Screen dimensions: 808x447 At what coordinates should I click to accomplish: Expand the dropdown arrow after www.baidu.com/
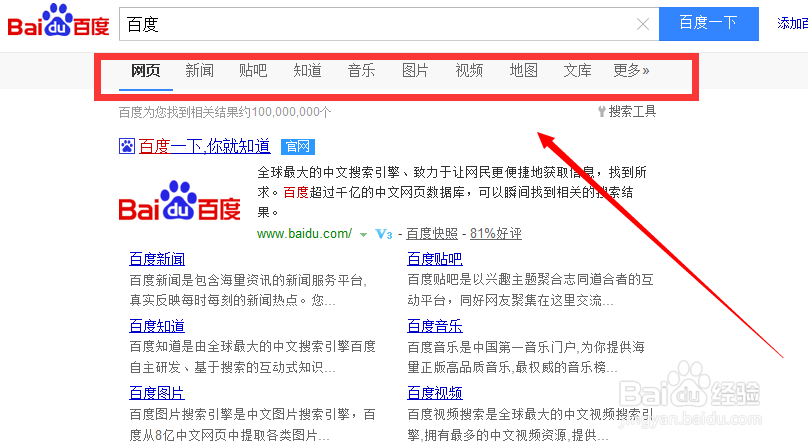(363, 235)
